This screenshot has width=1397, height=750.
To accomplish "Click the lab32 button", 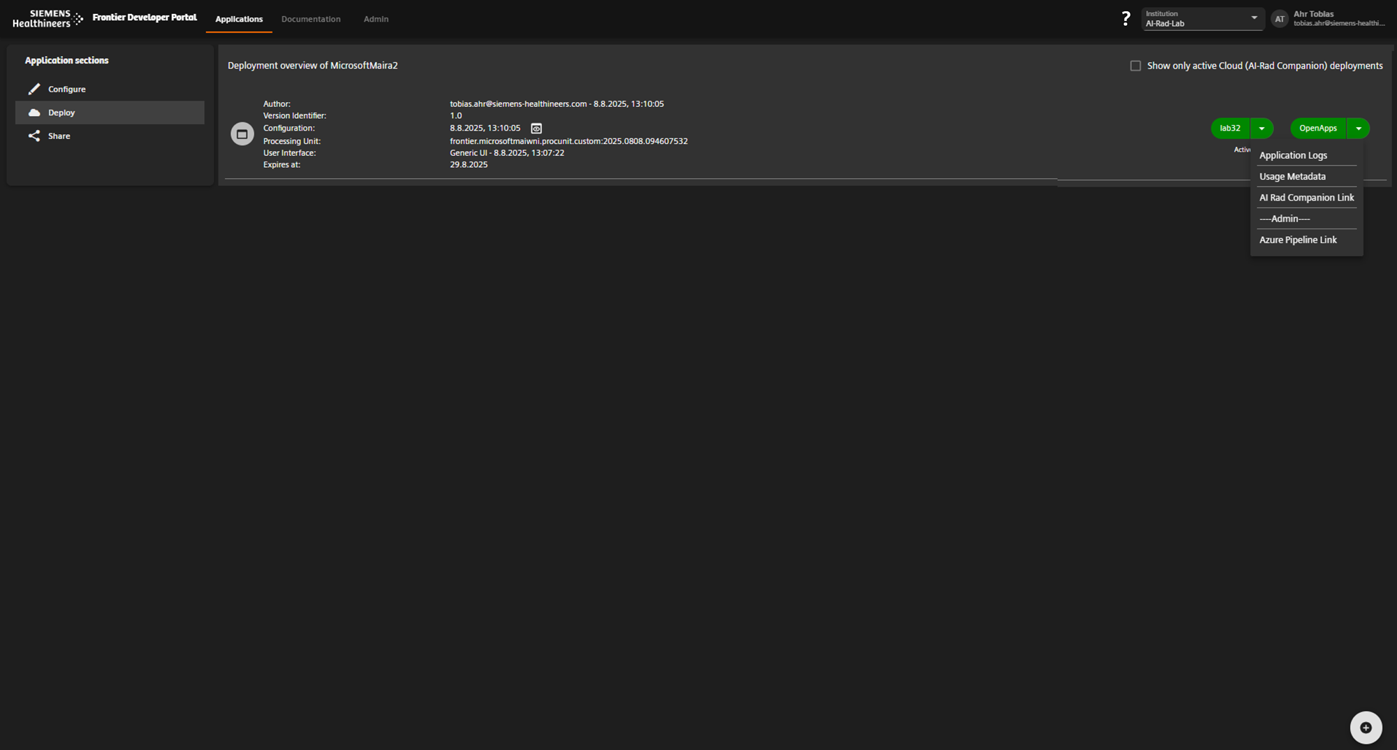I will pyautogui.click(x=1229, y=128).
